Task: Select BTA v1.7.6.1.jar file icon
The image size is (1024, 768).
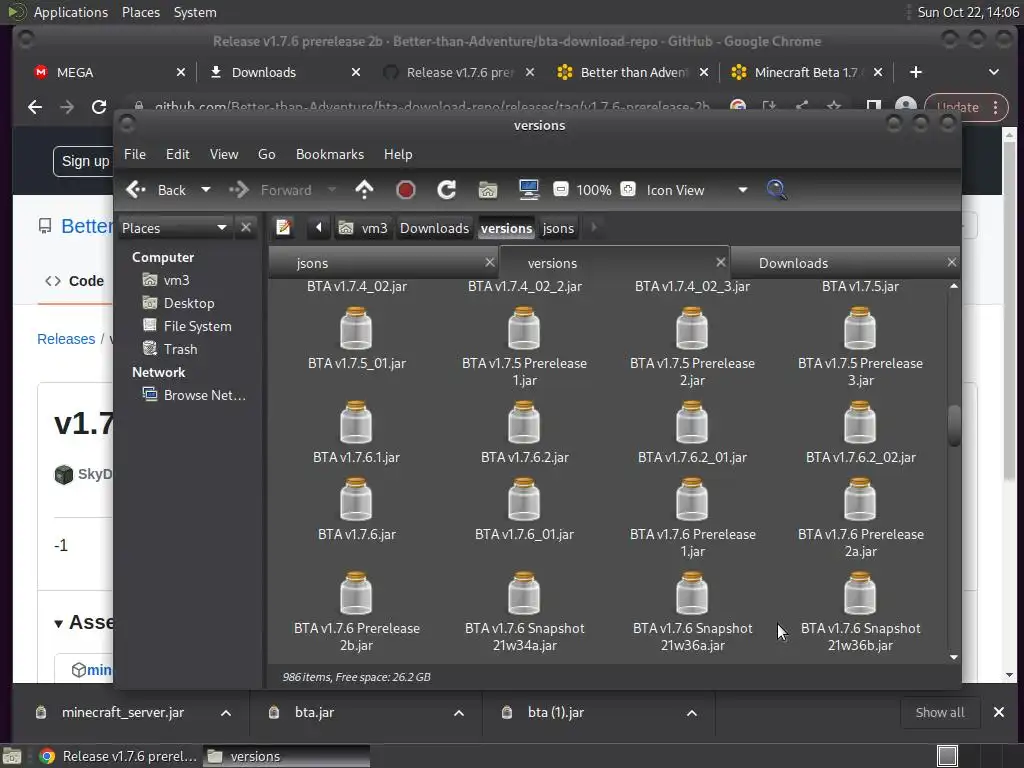Action: tap(356, 423)
